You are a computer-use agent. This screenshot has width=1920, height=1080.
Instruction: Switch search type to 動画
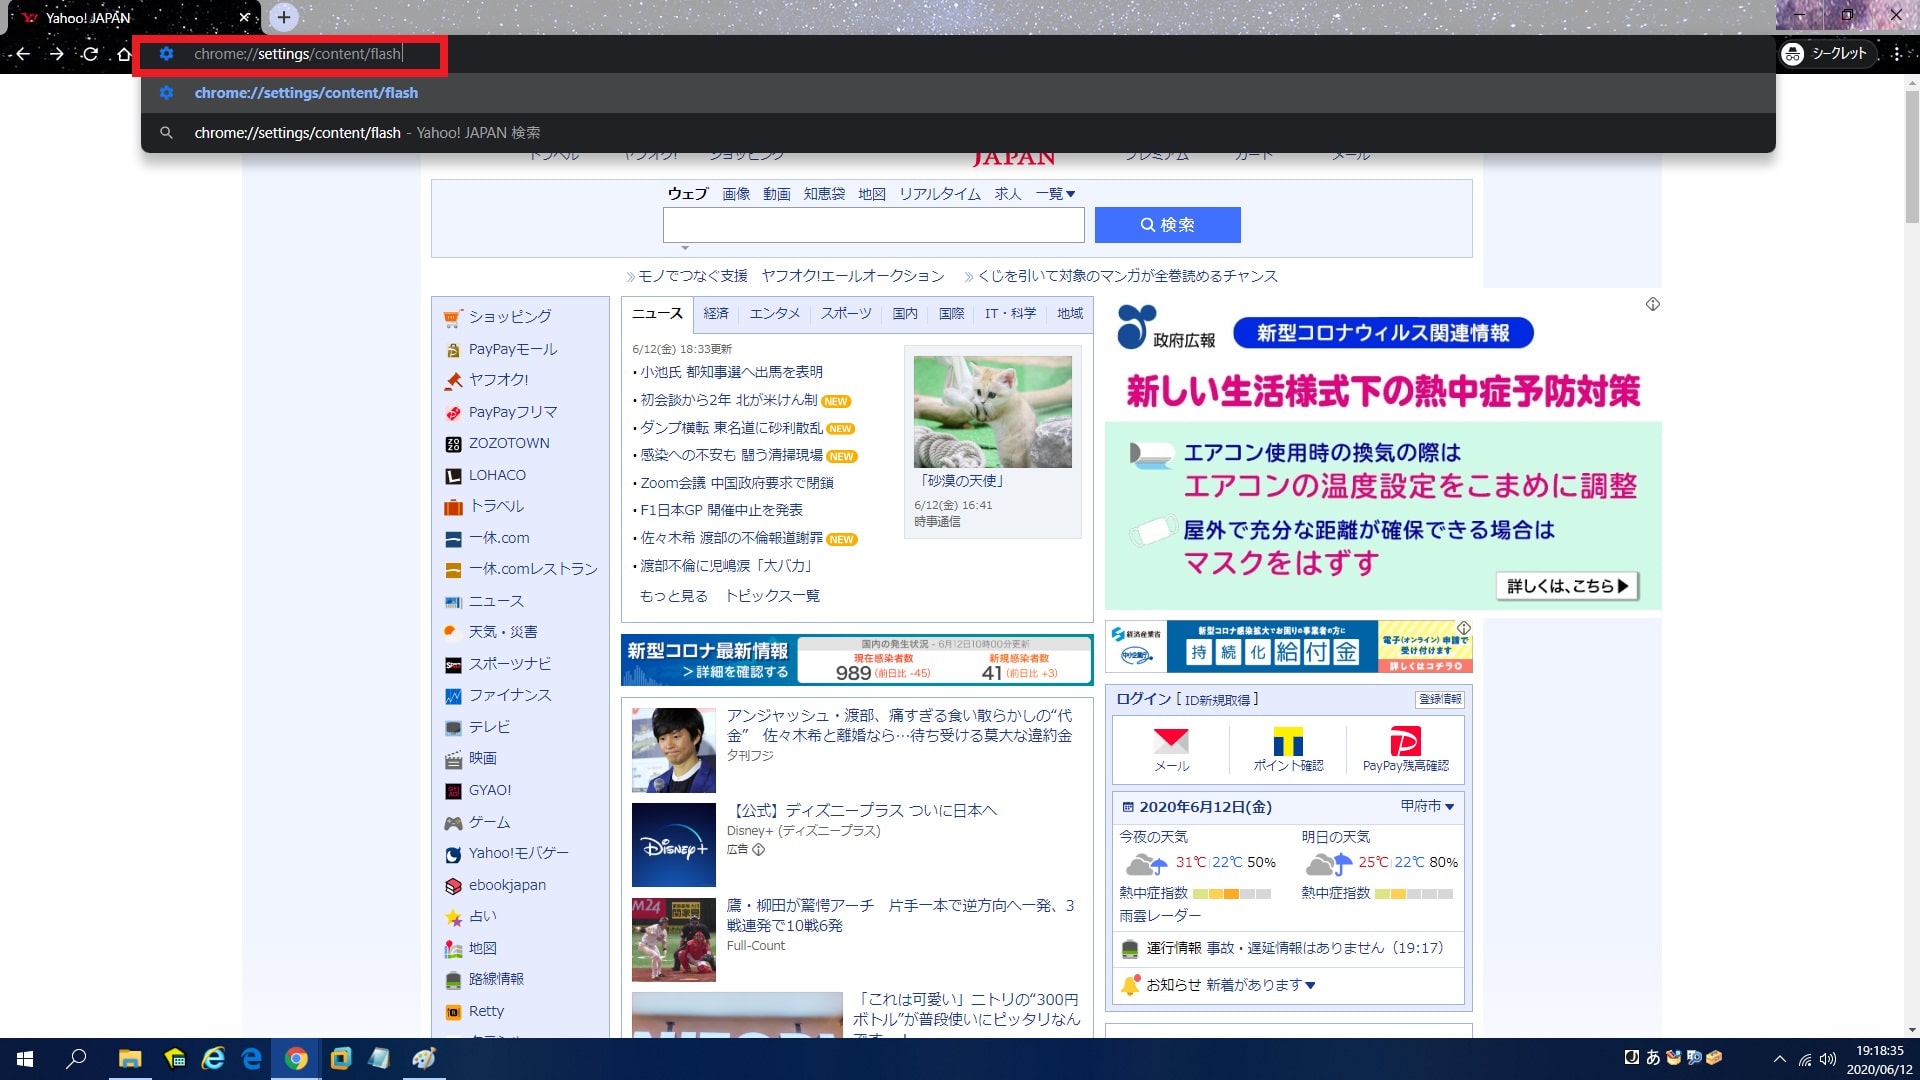pos(777,194)
